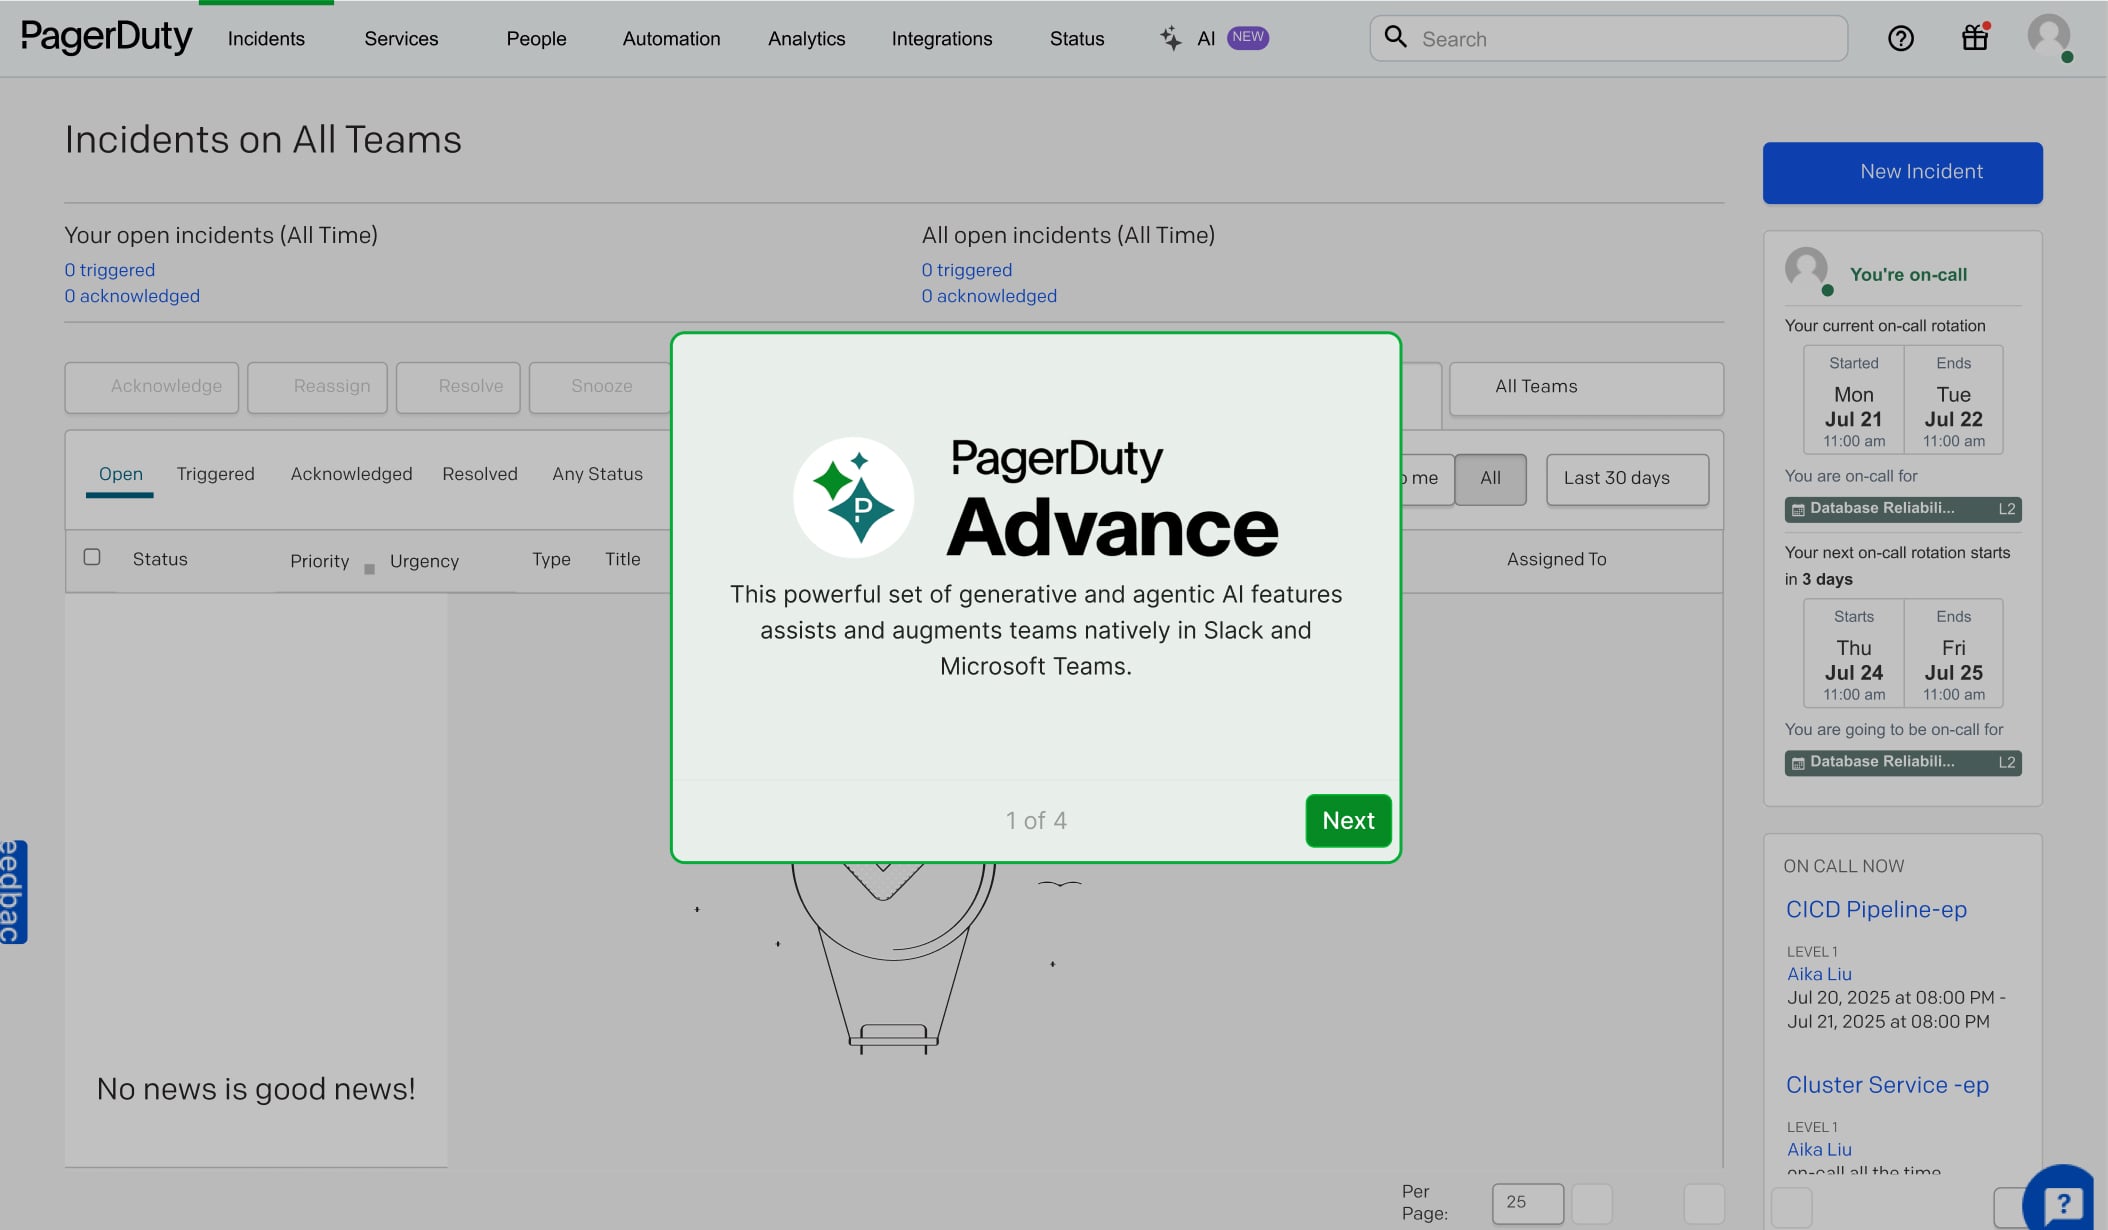
Task: Click the PagerDuty Advance star logo
Action: pyautogui.click(x=853, y=497)
